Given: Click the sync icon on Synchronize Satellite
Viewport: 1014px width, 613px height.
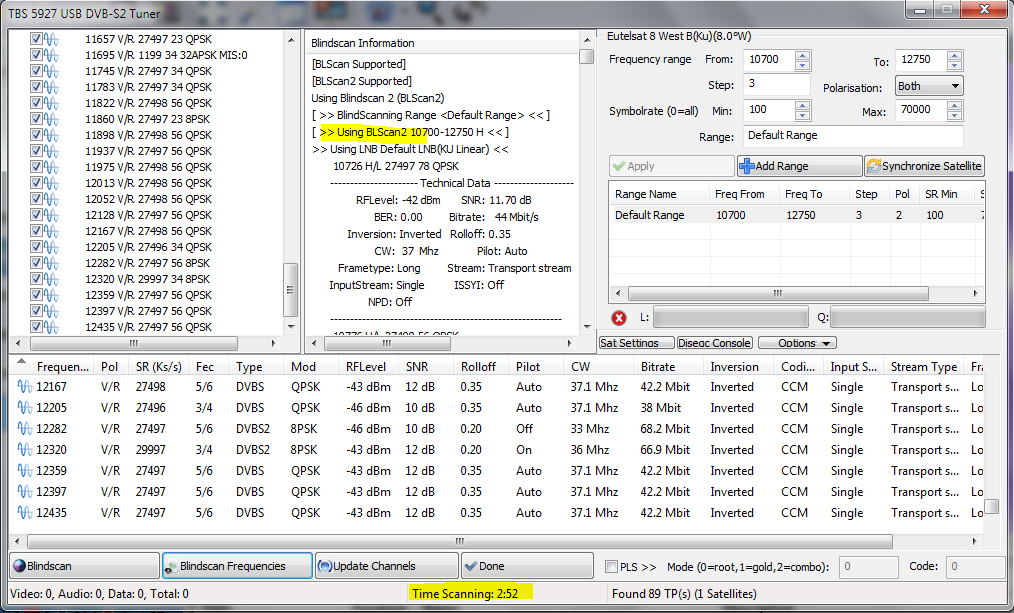Looking at the screenshot, I should click(874, 166).
